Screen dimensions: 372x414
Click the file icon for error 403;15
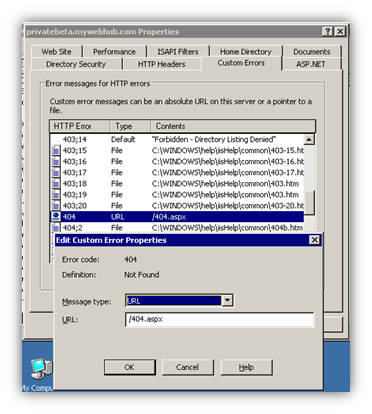[x=56, y=150]
